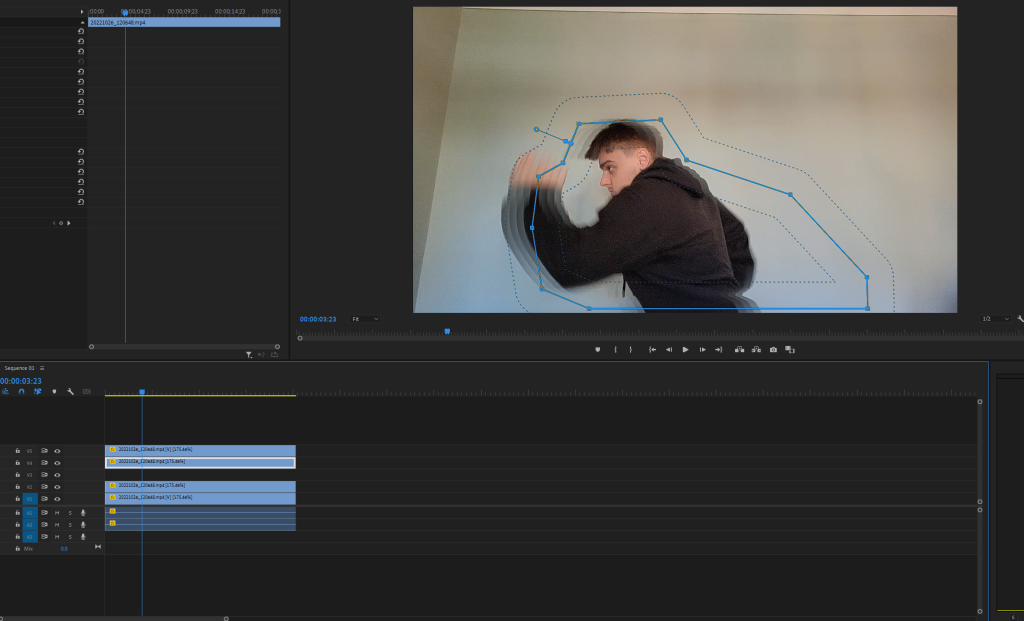The image size is (1024, 621).
Task: Click the Mark In bracket button
Action: [x=615, y=350]
